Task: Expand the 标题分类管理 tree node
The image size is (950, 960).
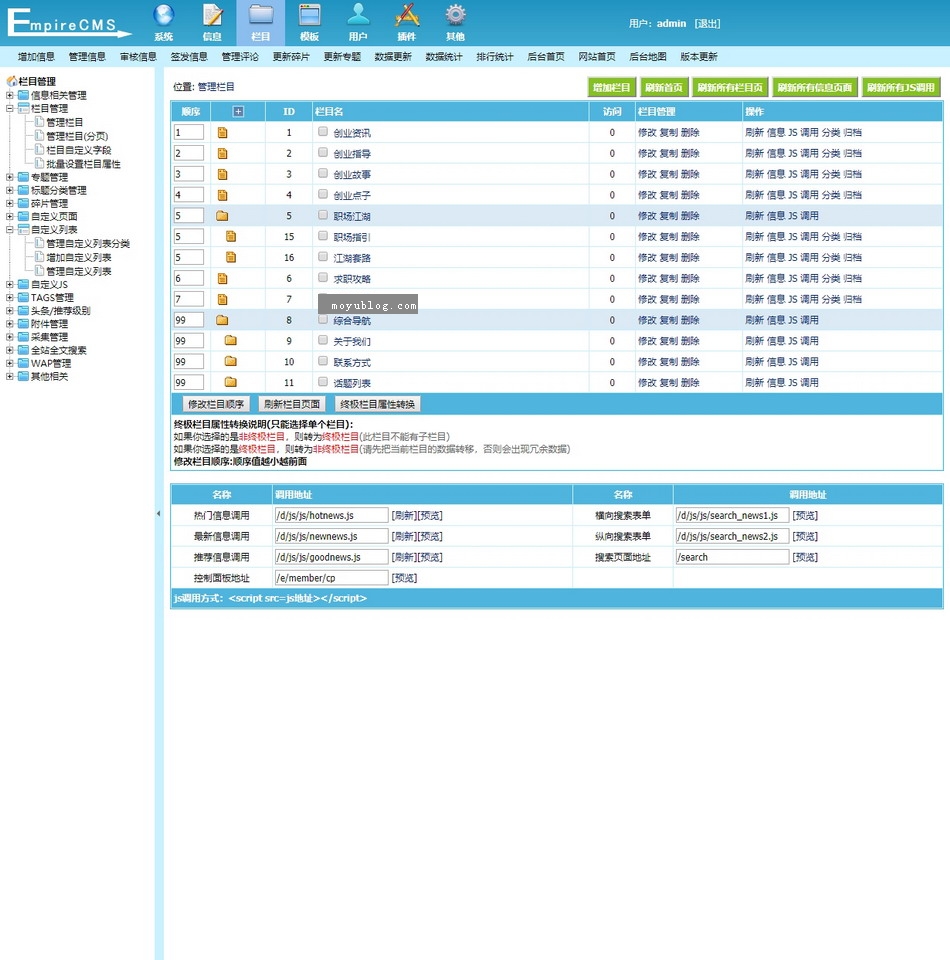Action: pos(10,190)
